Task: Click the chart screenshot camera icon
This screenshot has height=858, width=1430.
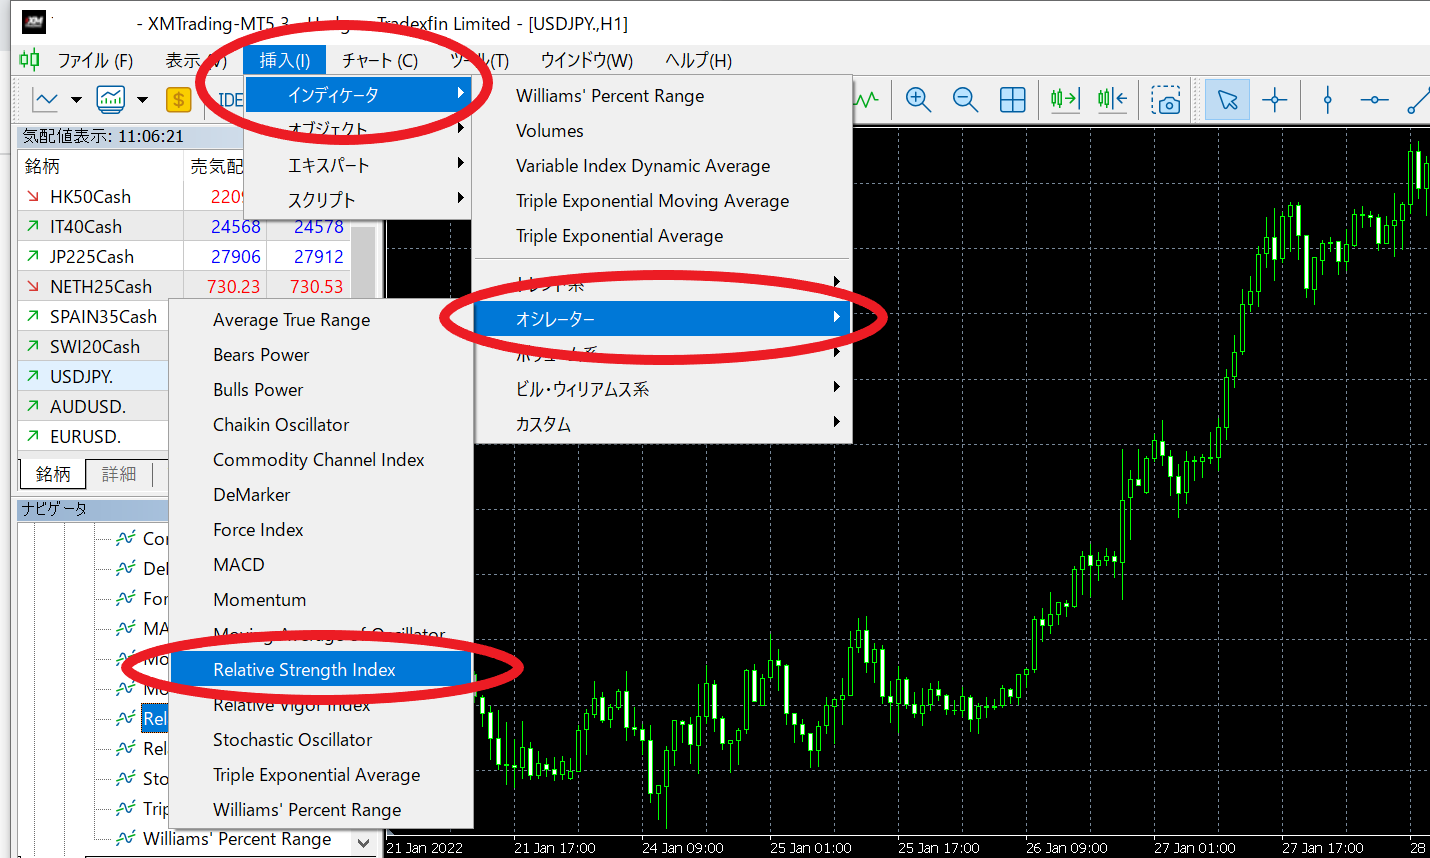Action: click(x=1165, y=100)
